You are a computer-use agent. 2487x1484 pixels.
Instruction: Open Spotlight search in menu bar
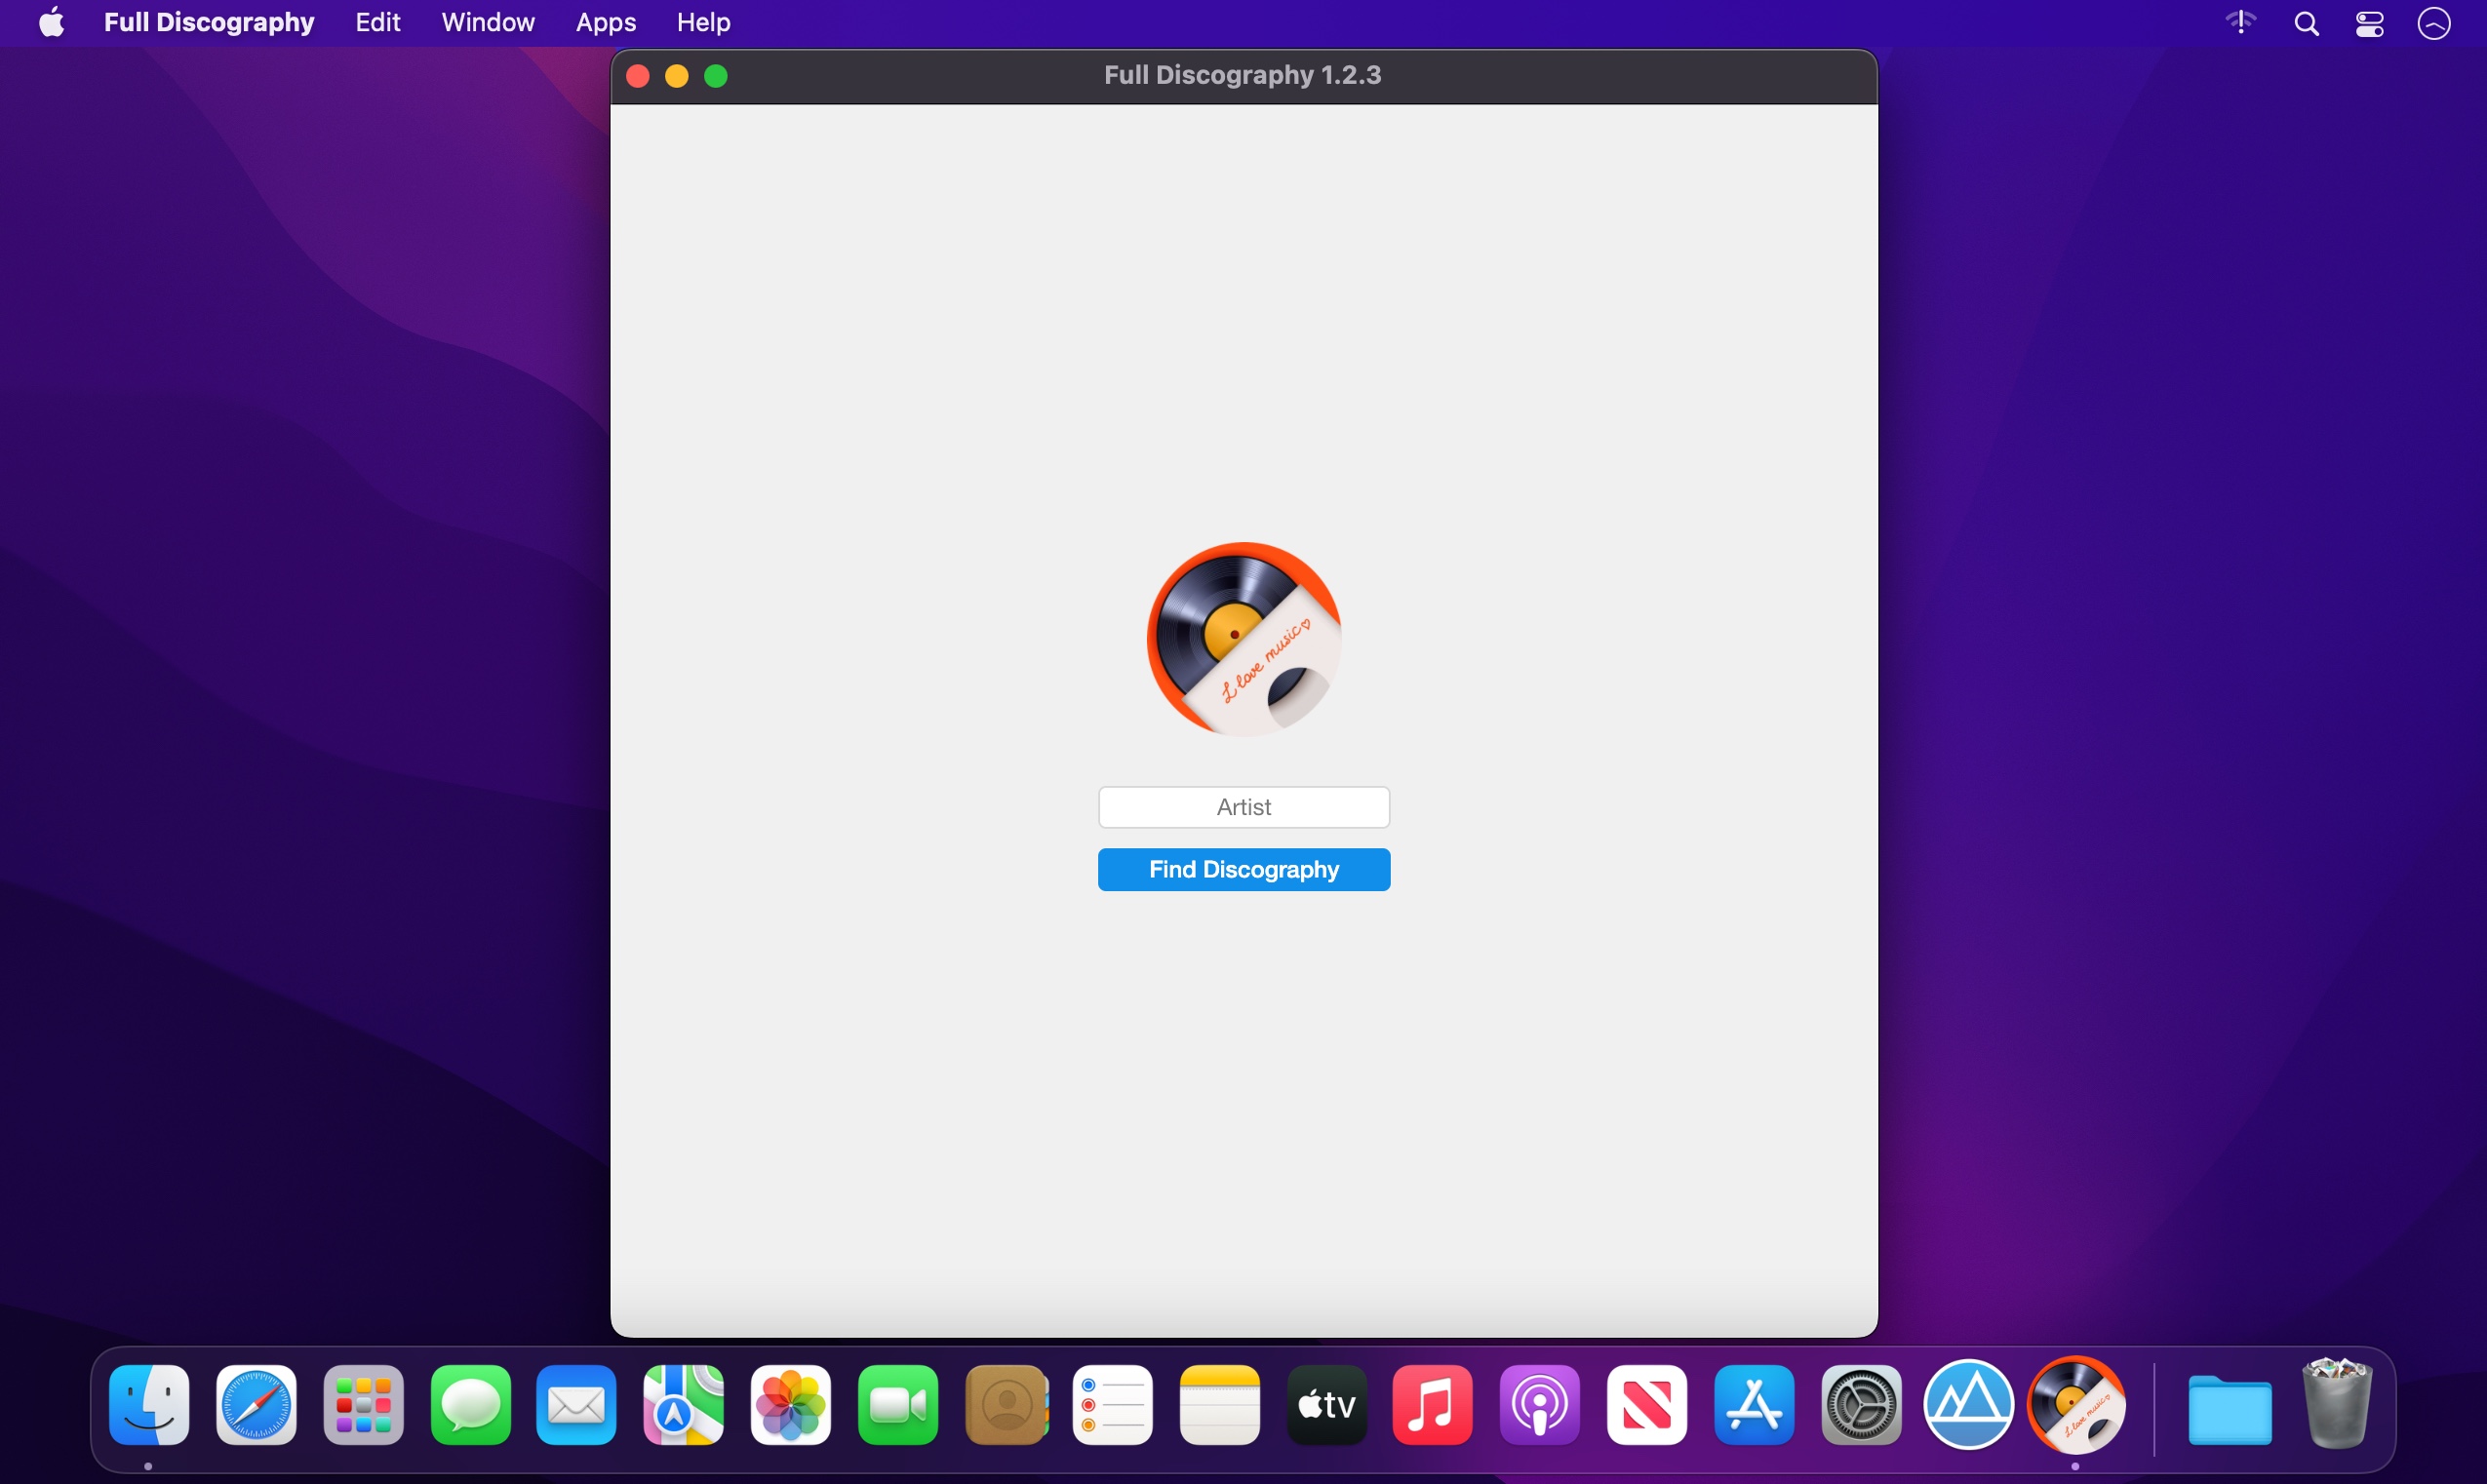2306,23
